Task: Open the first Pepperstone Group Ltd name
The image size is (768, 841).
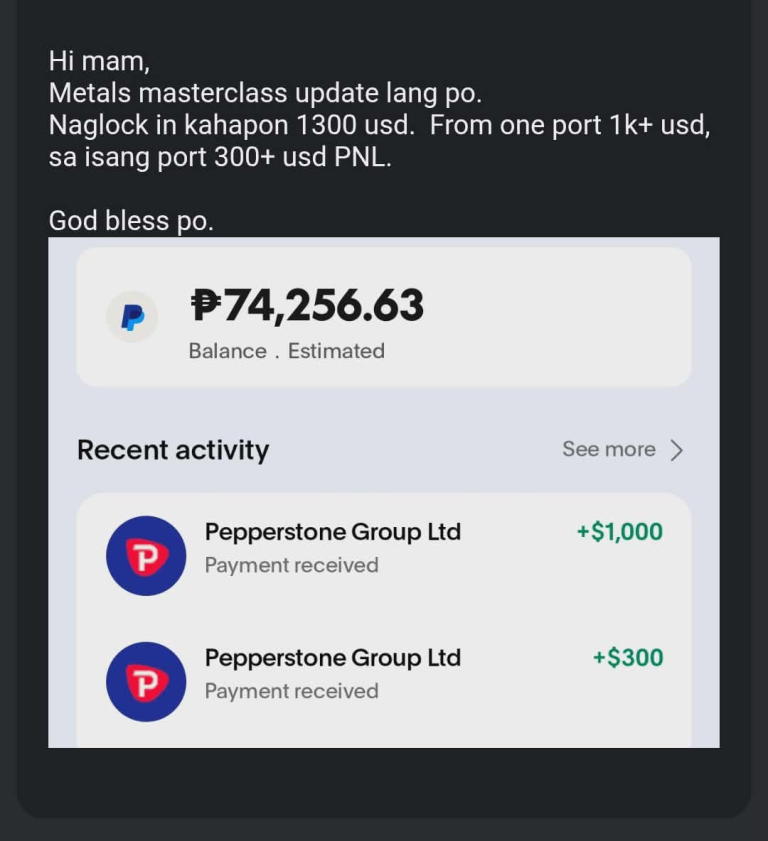Action: click(332, 532)
